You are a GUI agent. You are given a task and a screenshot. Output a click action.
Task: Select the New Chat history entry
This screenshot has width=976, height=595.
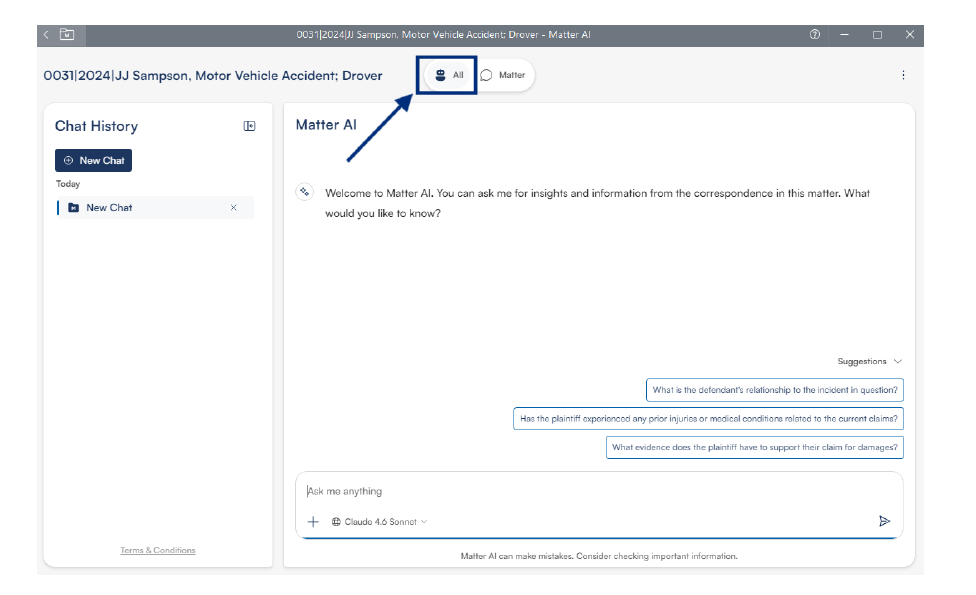156,208
